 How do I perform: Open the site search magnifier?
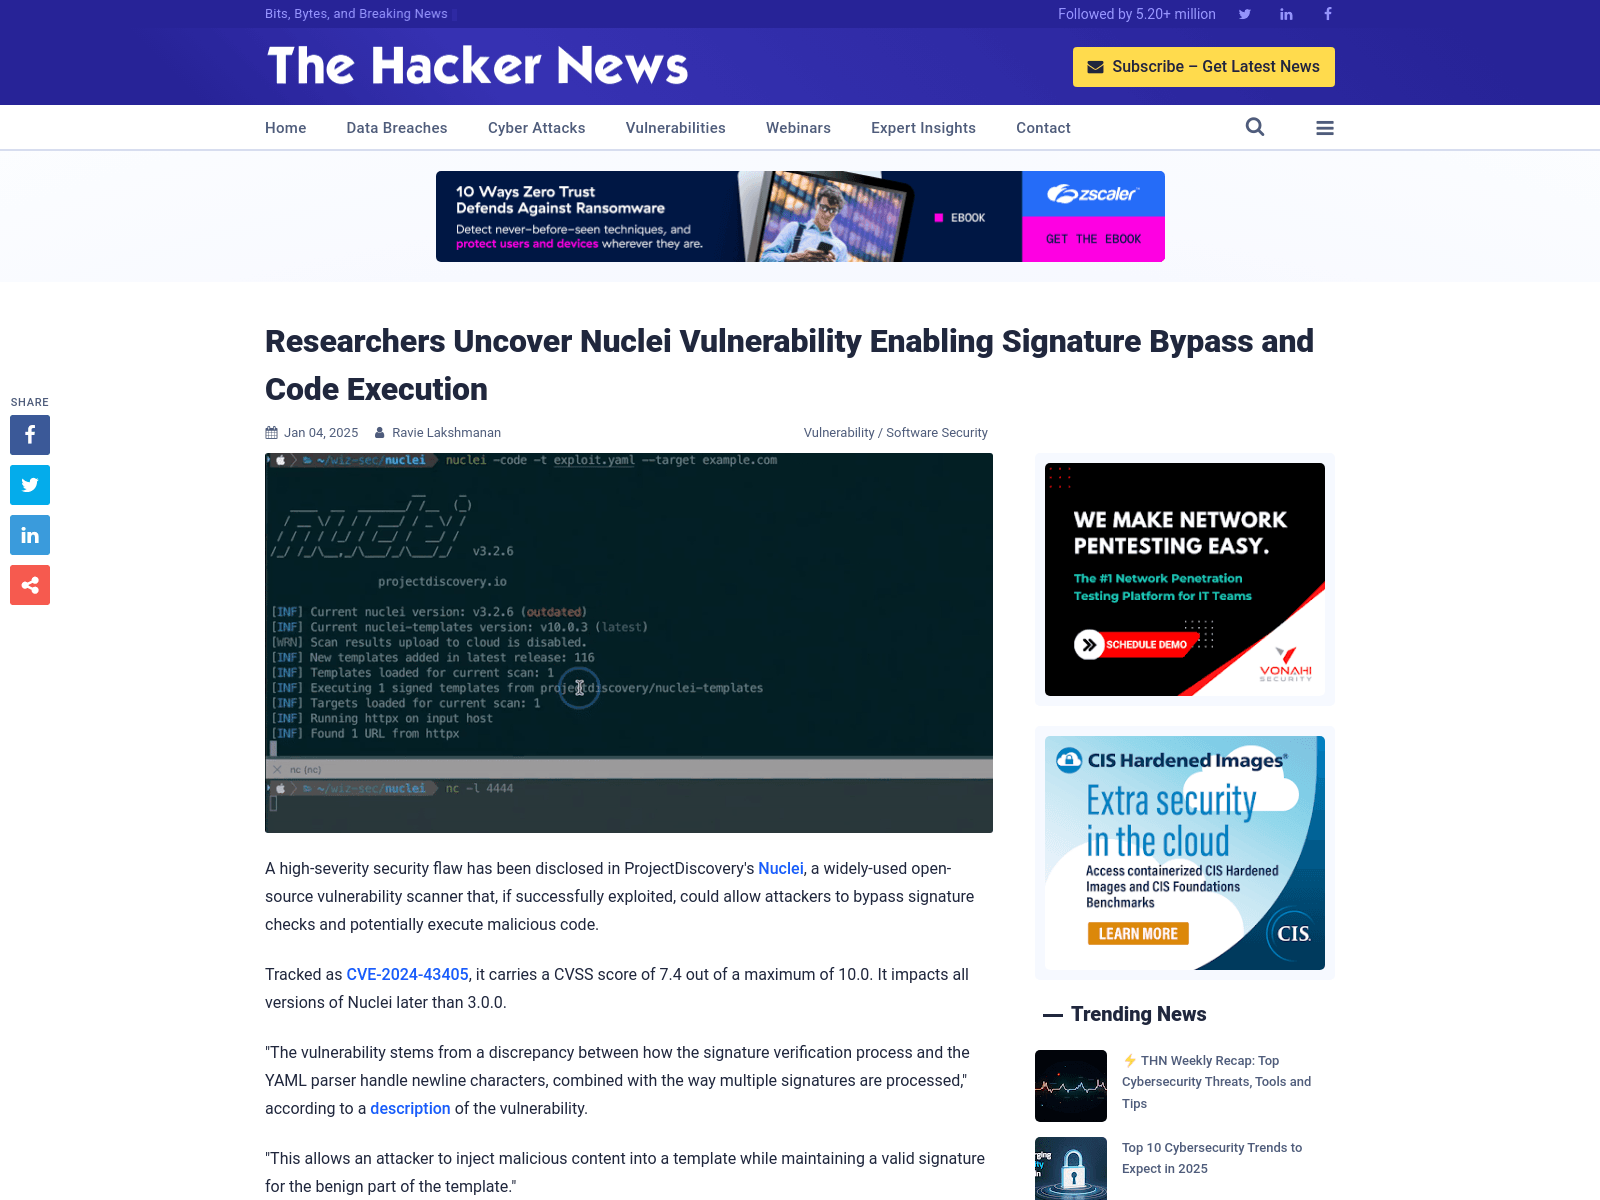(x=1255, y=127)
